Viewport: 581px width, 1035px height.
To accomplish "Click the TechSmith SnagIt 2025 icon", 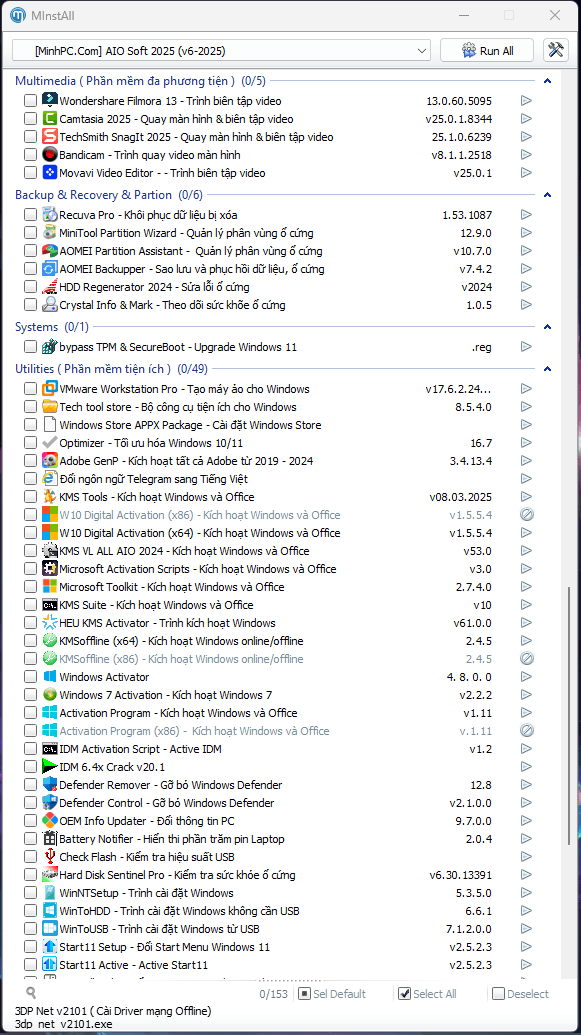I will (x=50, y=137).
